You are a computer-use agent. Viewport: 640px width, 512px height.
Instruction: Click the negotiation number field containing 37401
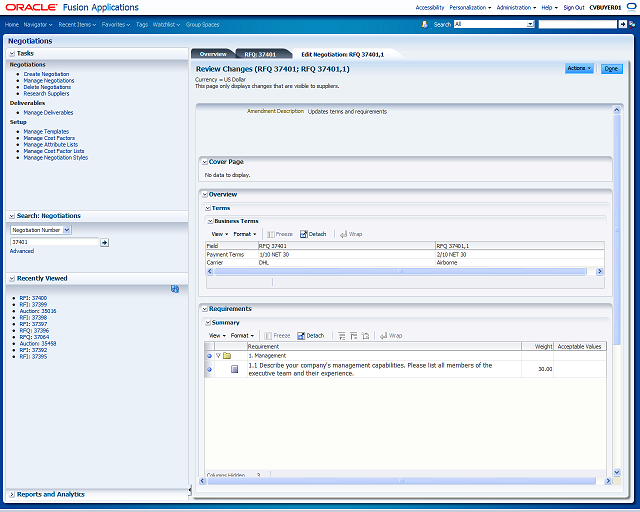pyautogui.click(x=54, y=242)
